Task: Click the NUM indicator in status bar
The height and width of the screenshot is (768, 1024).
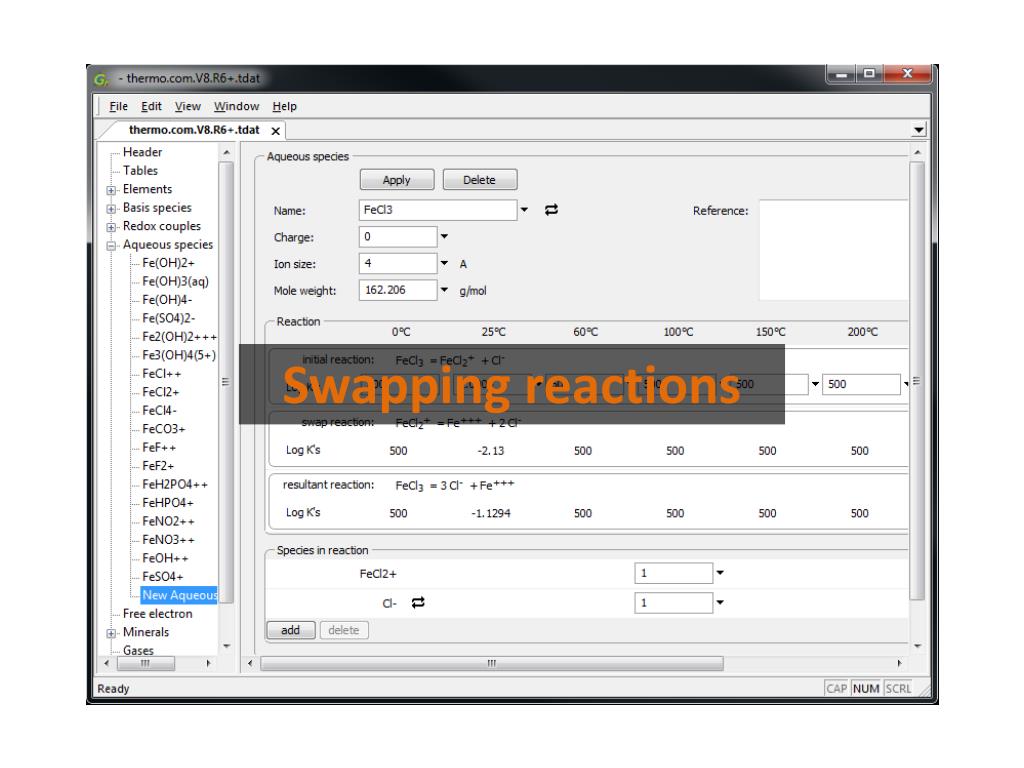Action: pyautogui.click(x=866, y=688)
